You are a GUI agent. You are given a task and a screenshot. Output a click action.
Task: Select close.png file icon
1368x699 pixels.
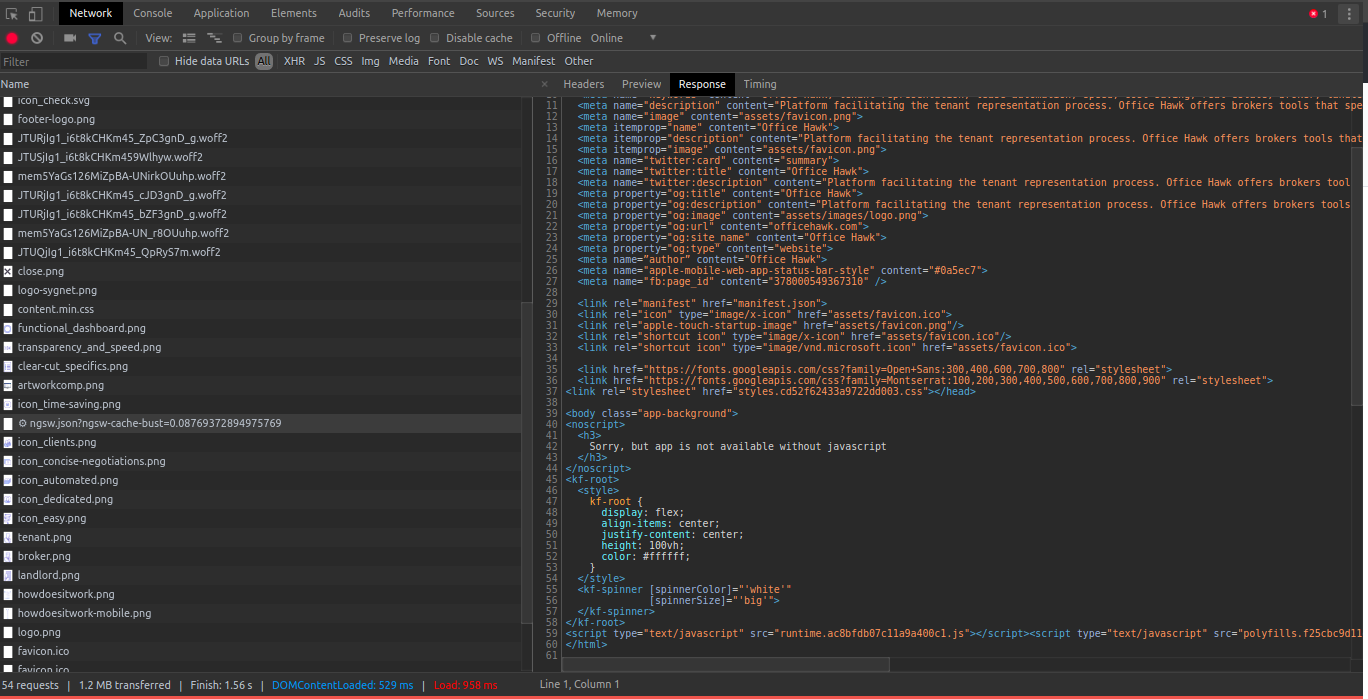[x=8, y=271]
